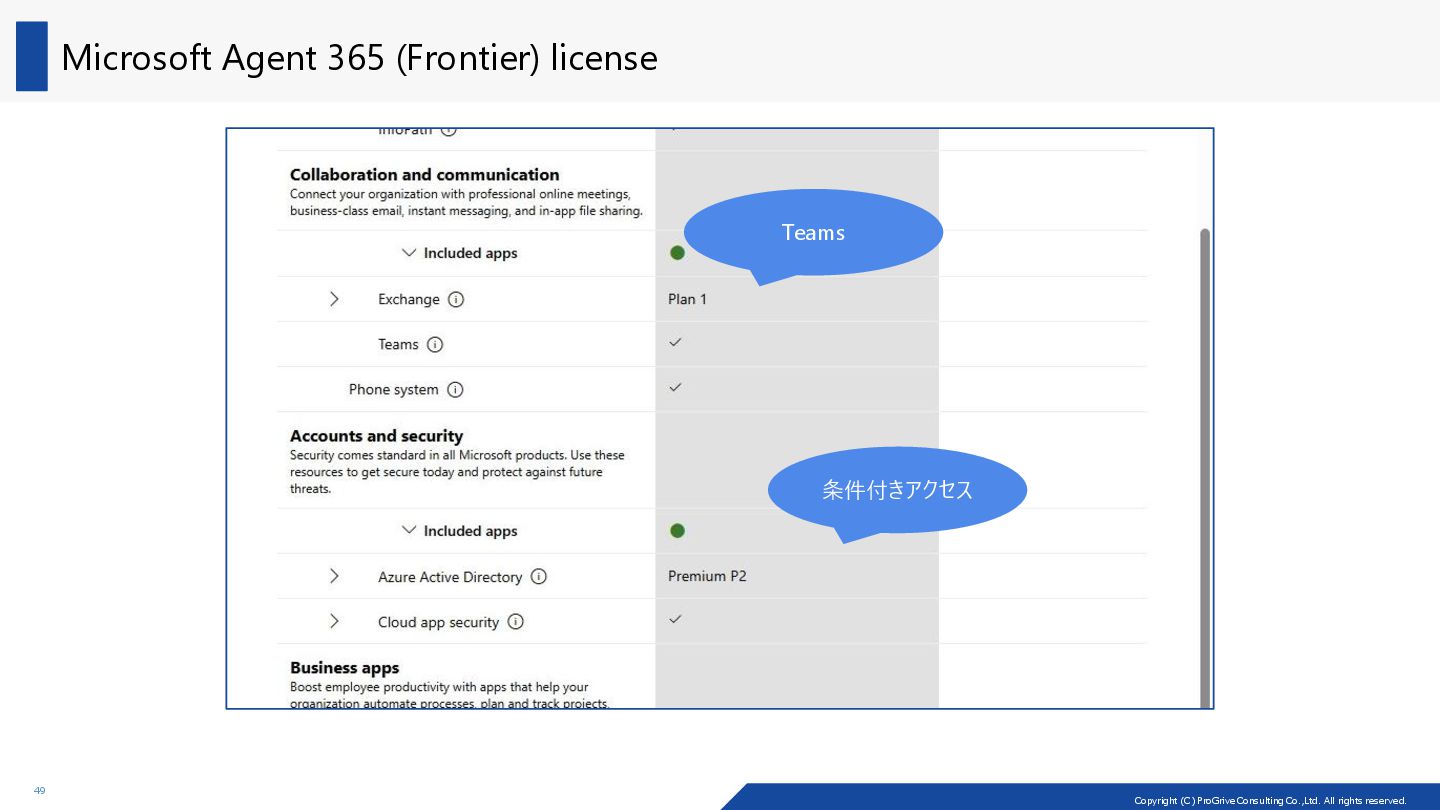Click the green dot in Accounts Included apps row
The height and width of the screenshot is (810, 1440).
(x=677, y=530)
